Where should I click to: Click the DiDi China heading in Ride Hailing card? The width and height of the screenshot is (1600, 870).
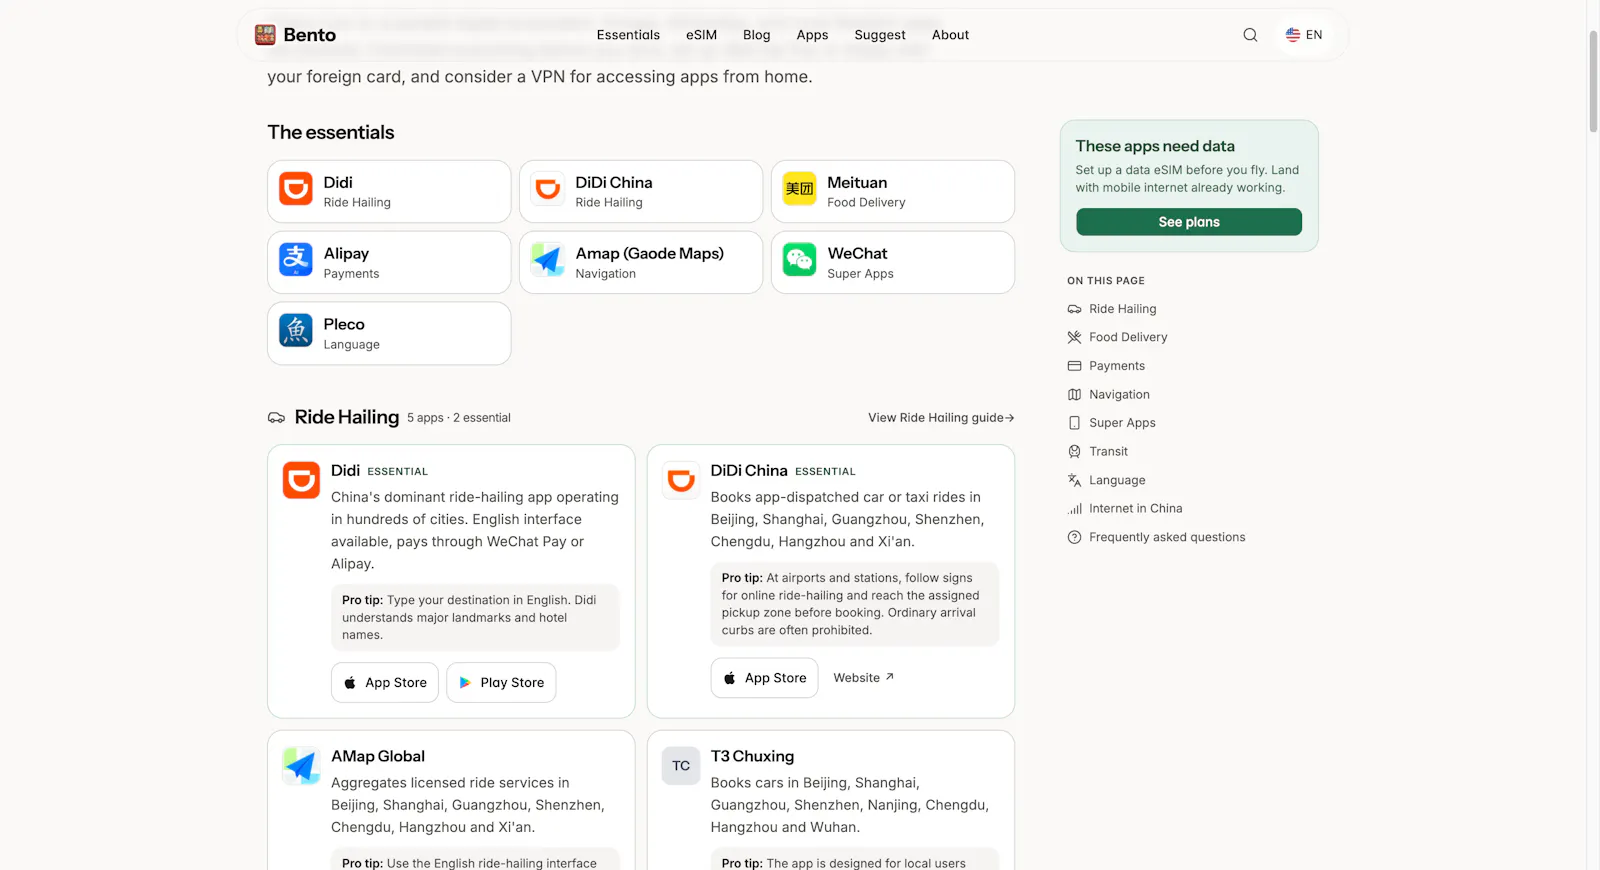(x=749, y=471)
